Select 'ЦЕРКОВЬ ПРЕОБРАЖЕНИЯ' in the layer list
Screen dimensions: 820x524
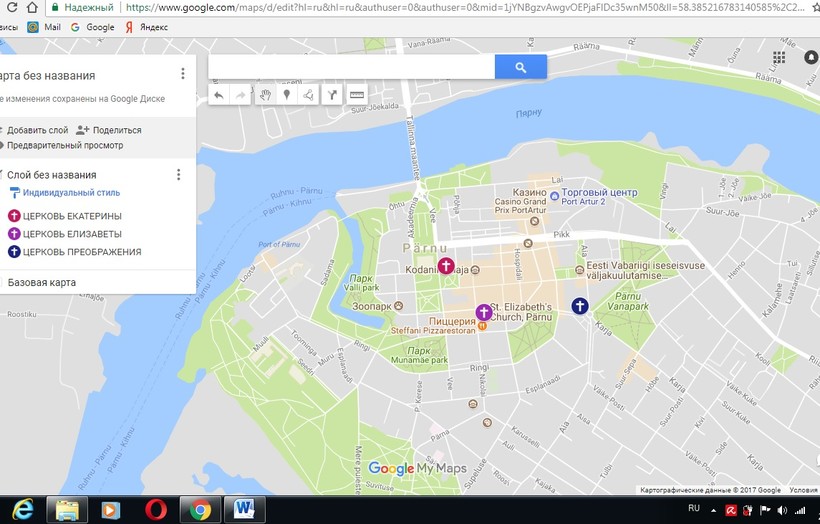pyautogui.click(x=82, y=252)
